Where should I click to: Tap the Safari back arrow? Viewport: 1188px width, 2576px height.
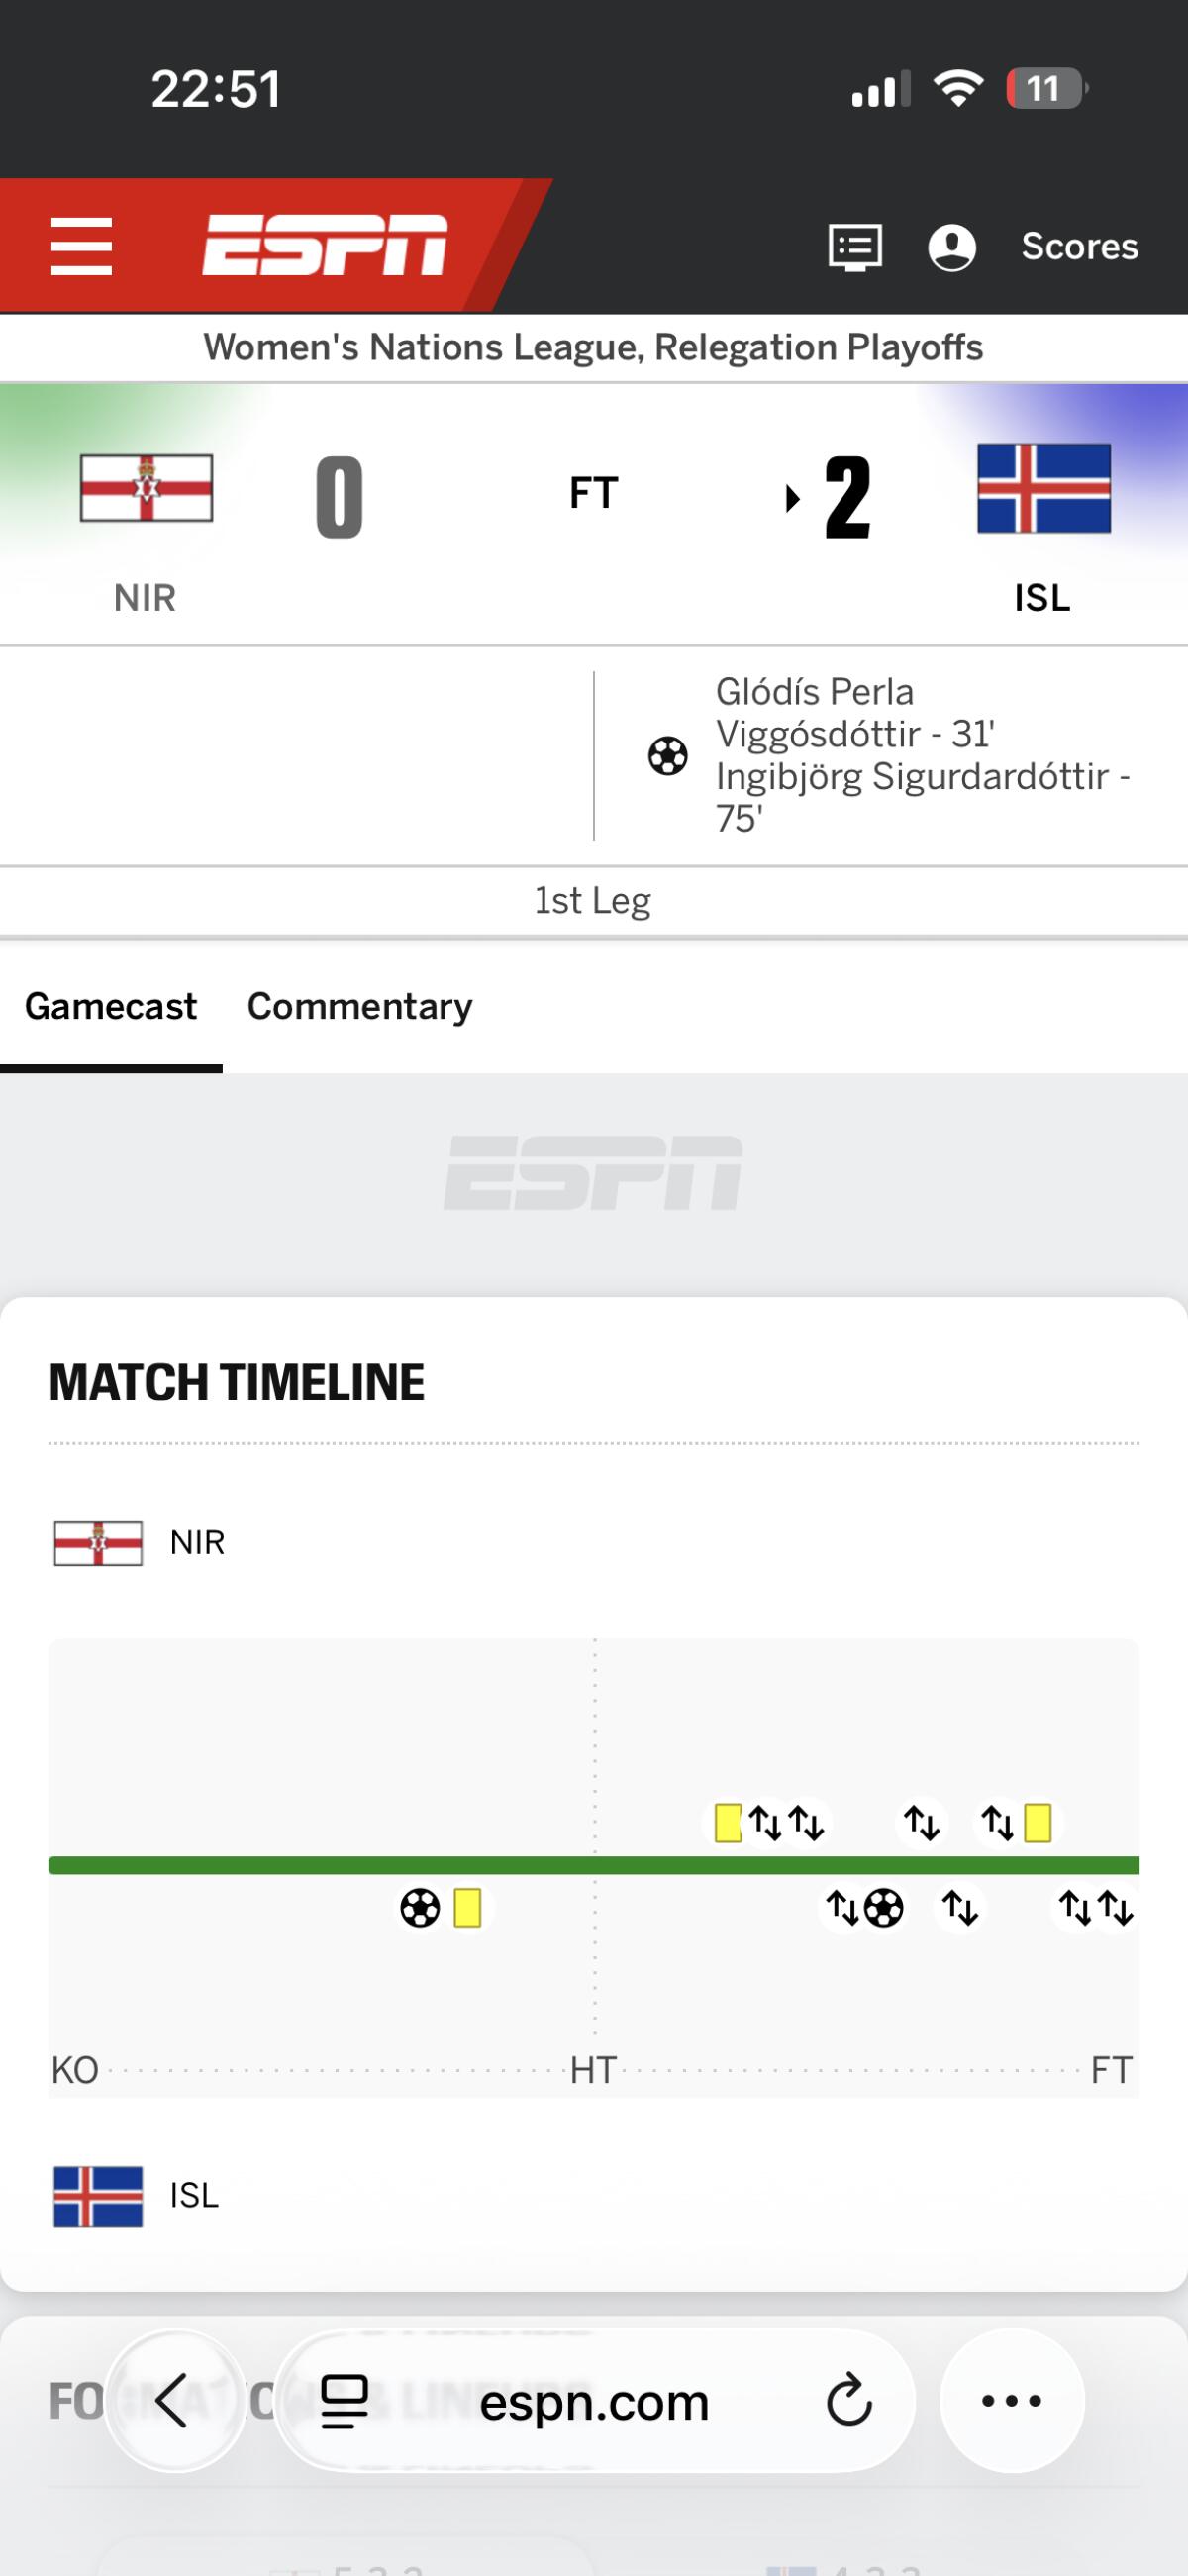pyautogui.click(x=174, y=2400)
